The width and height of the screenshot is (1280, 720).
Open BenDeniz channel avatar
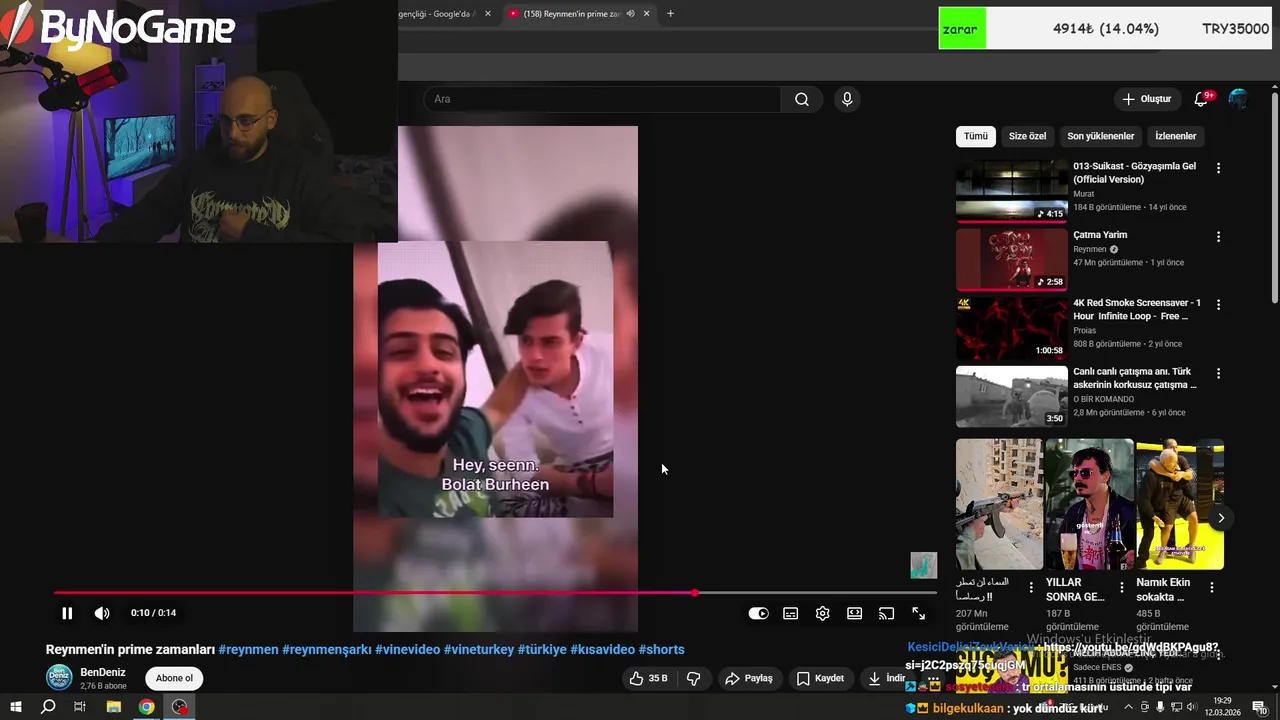tap(60, 678)
